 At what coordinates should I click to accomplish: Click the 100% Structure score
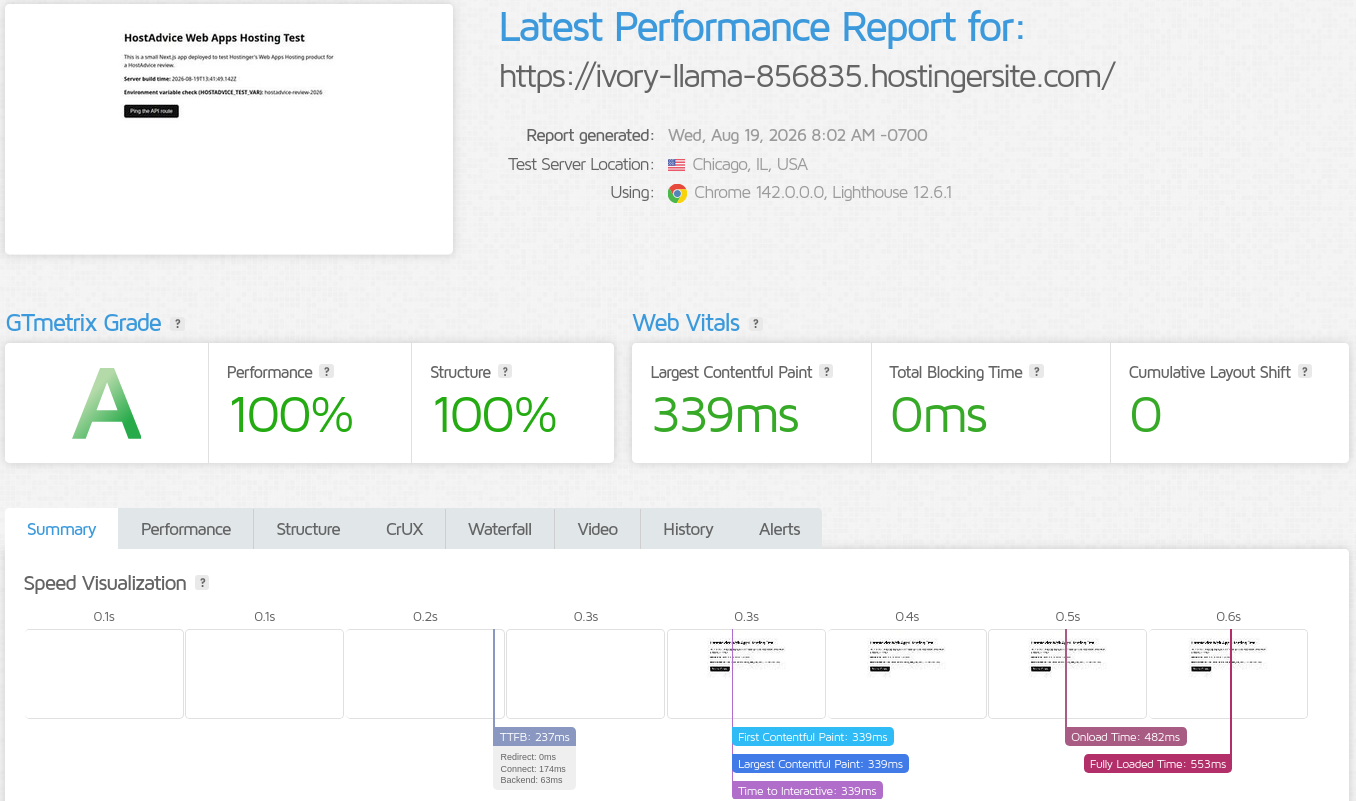[x=494, y=416]
